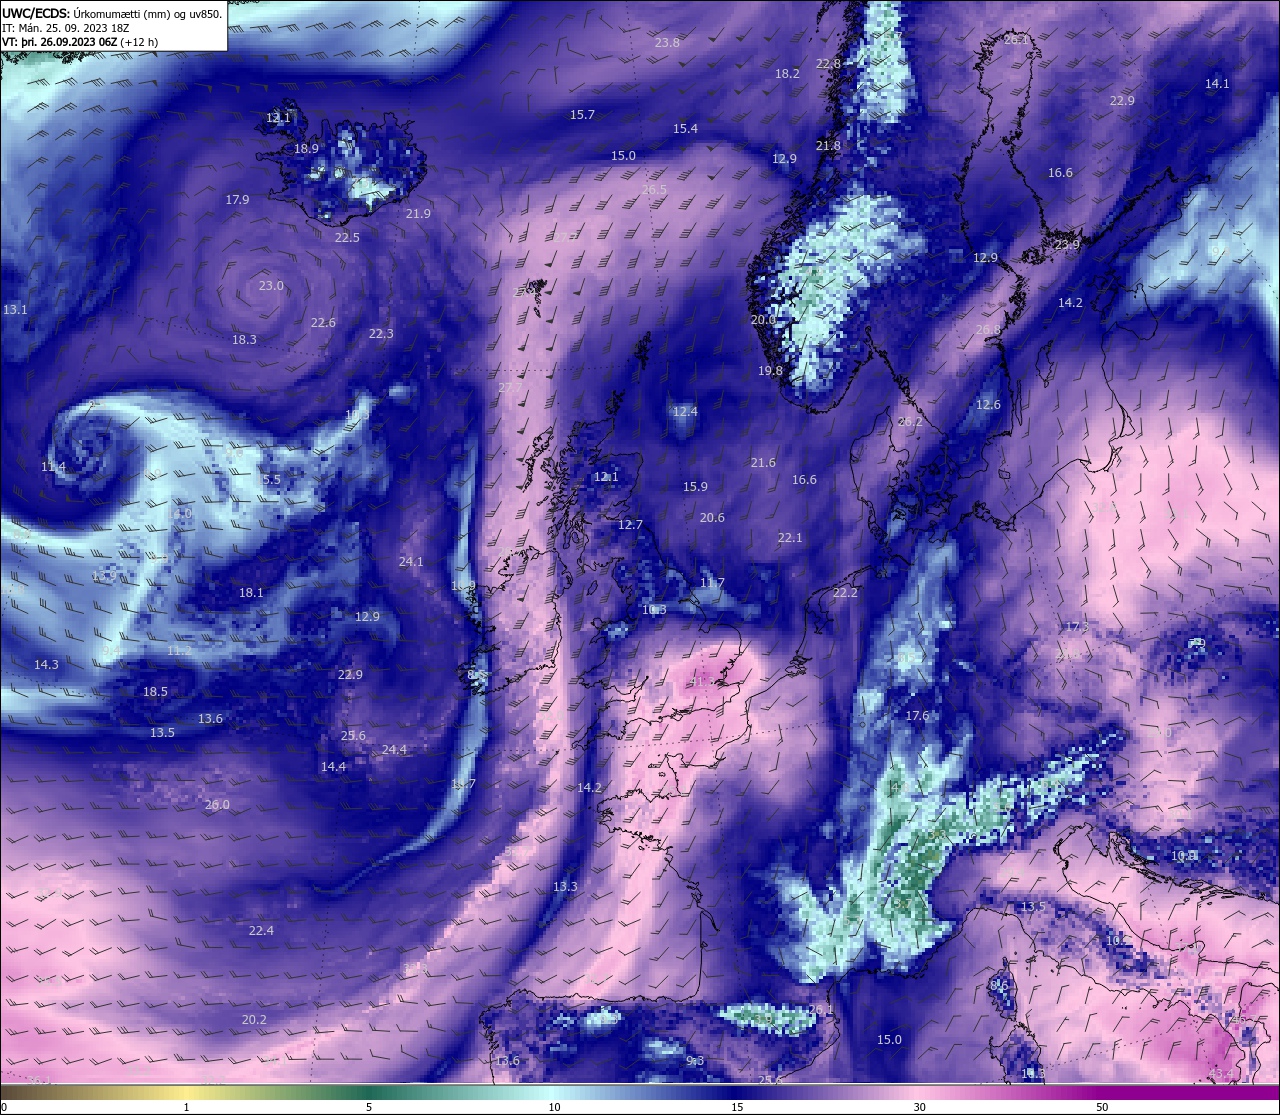
Task: Click the value 15.7 on the map
Action: tap(582, 114)
